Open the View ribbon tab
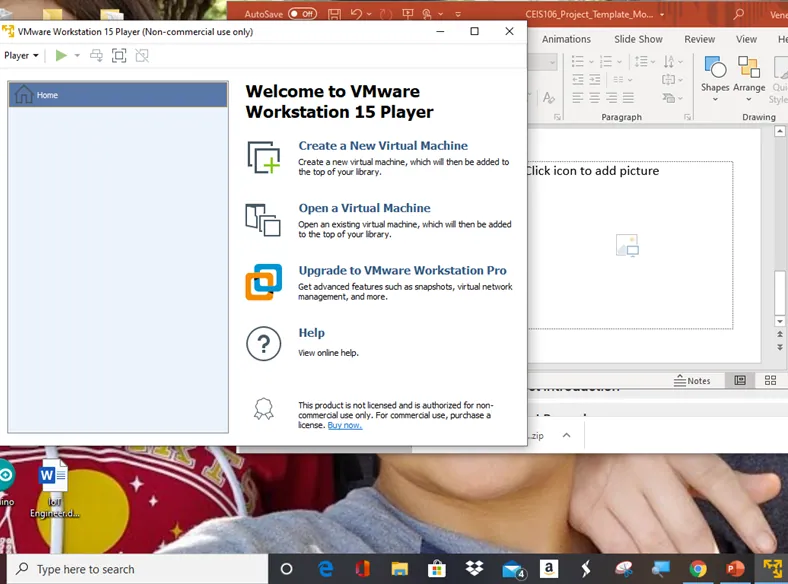 pyautogui.click(x=746, y=39)
